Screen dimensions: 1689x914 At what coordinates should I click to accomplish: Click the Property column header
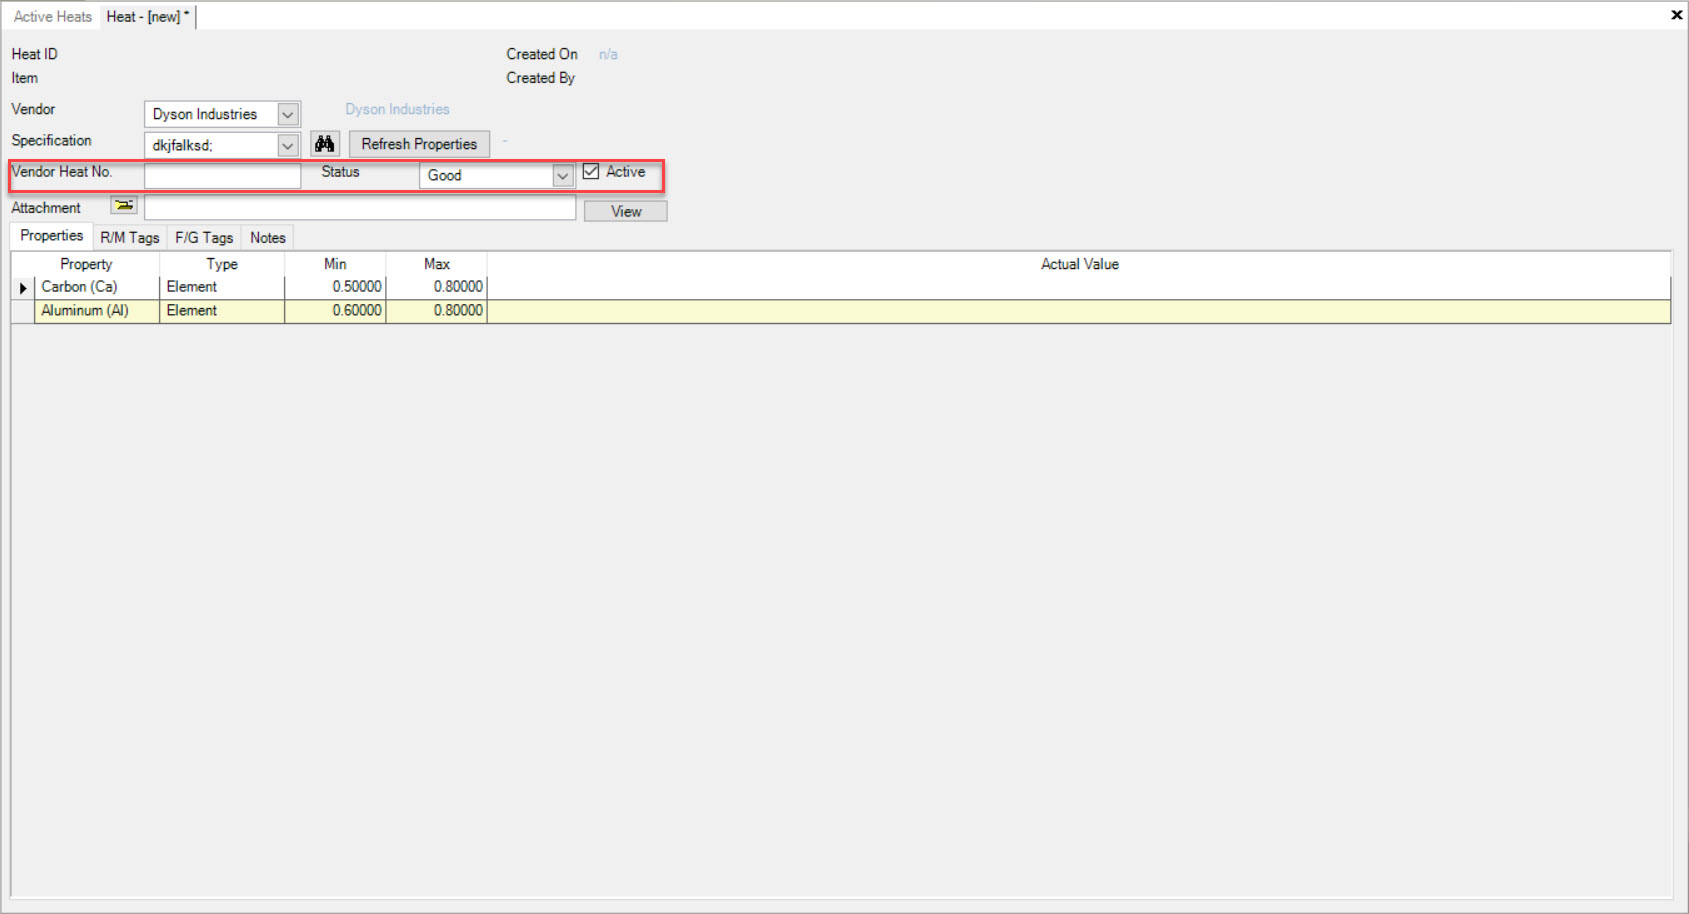click(86, 264)
